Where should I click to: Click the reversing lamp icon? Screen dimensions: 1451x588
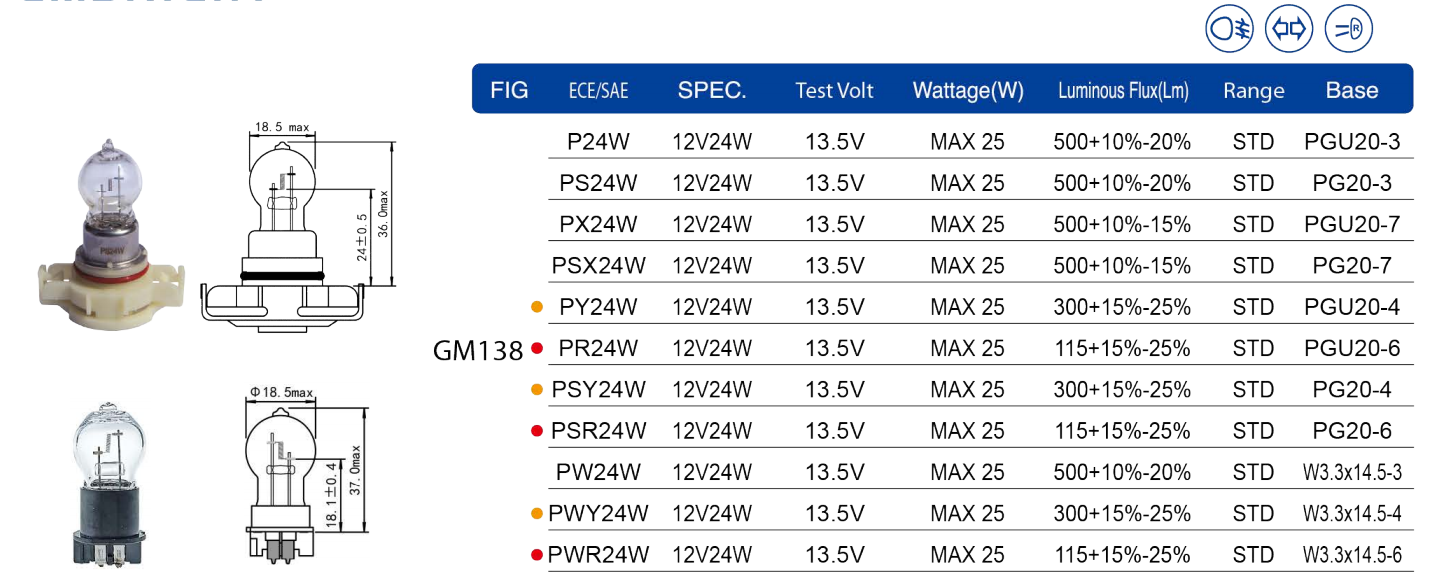tap(1348, 29)
